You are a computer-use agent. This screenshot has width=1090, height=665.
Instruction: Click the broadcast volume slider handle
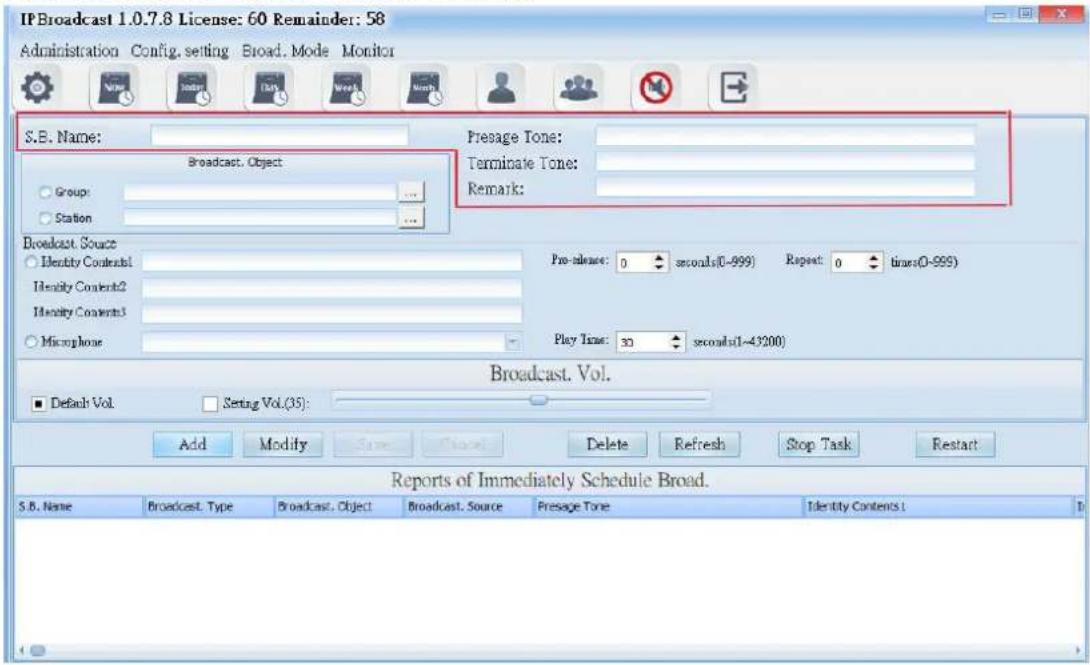[539, 400]
